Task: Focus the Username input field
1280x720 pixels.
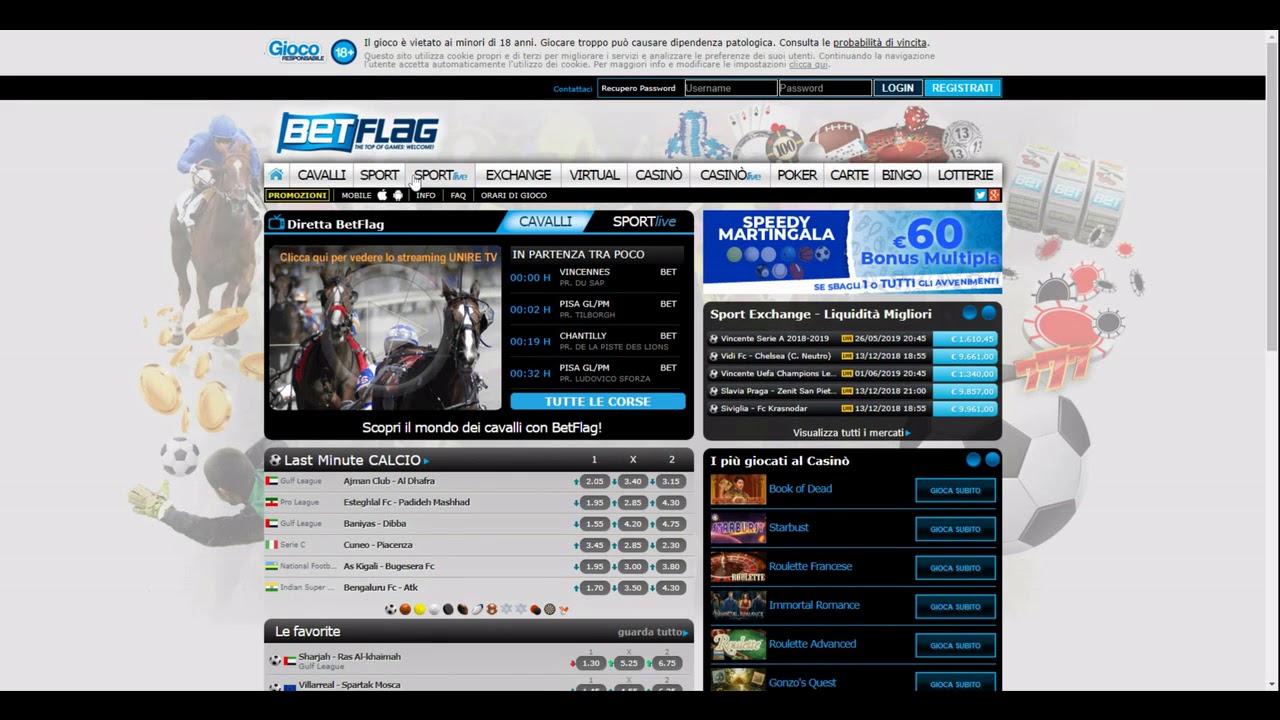Action: 731,88
